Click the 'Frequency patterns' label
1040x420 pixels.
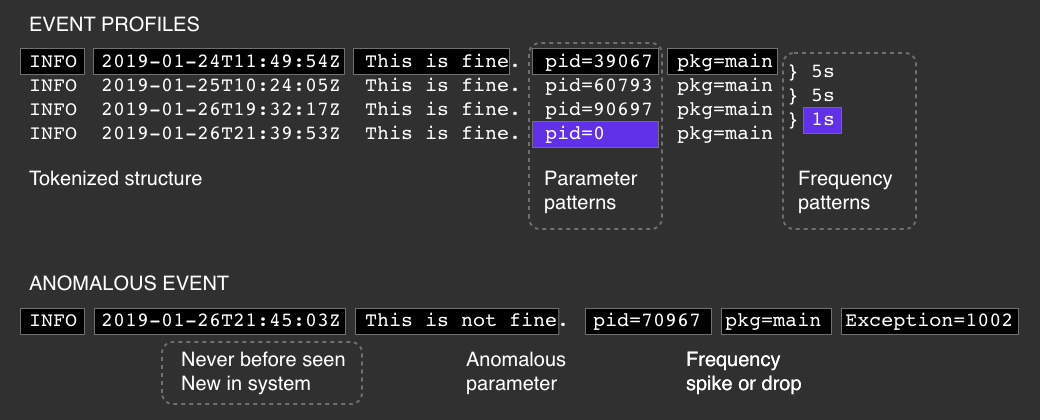point(844,191)
